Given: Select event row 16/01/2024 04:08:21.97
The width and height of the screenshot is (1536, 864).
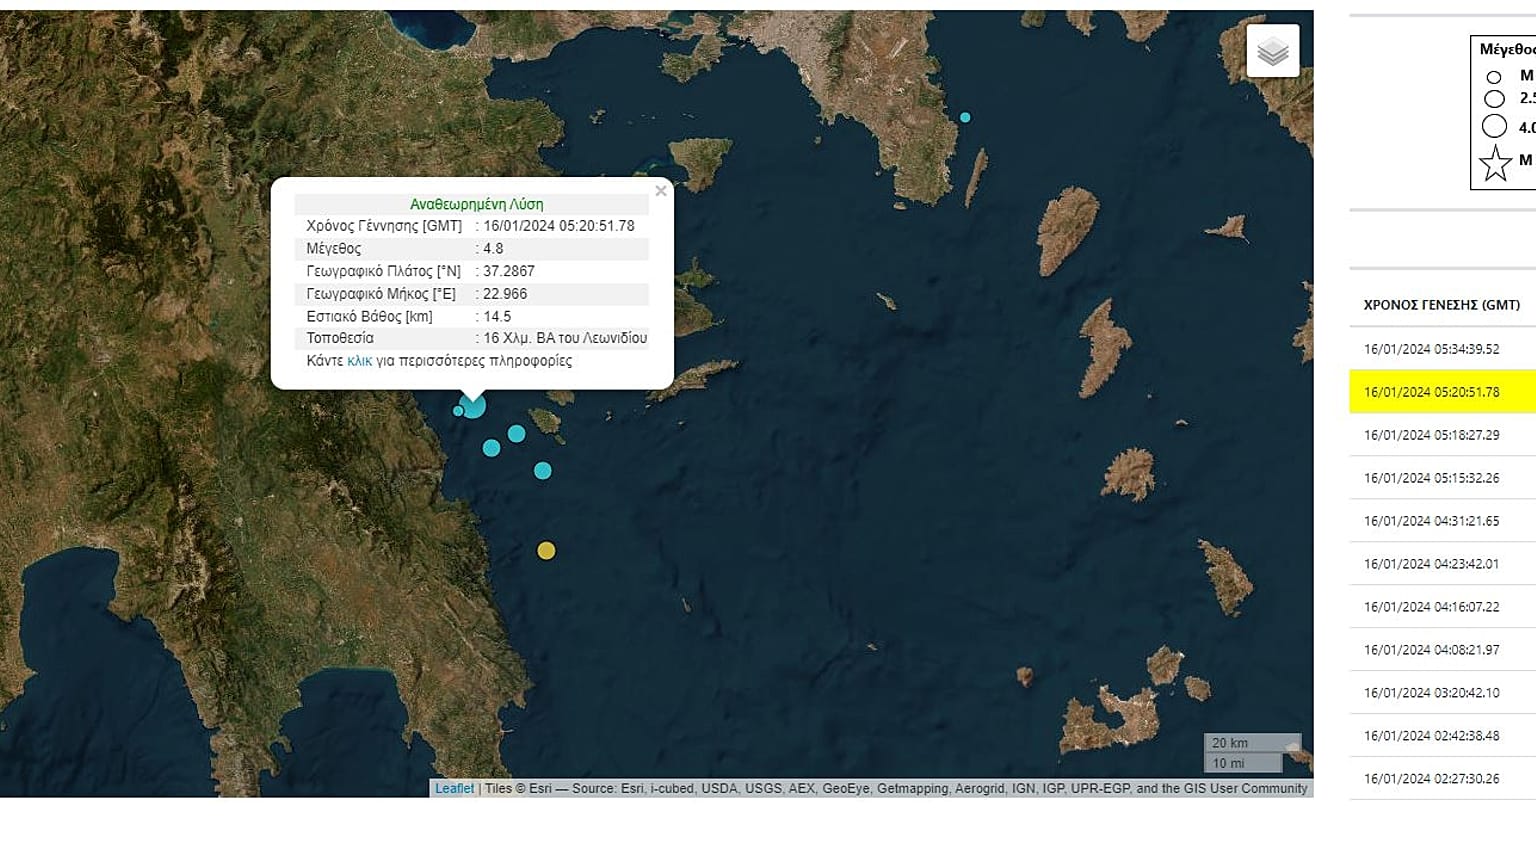Looking at the screenshot, I should (1442, 650).
